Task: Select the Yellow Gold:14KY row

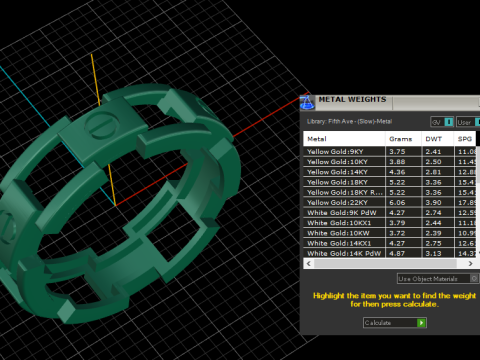Action: pos(389,172)
